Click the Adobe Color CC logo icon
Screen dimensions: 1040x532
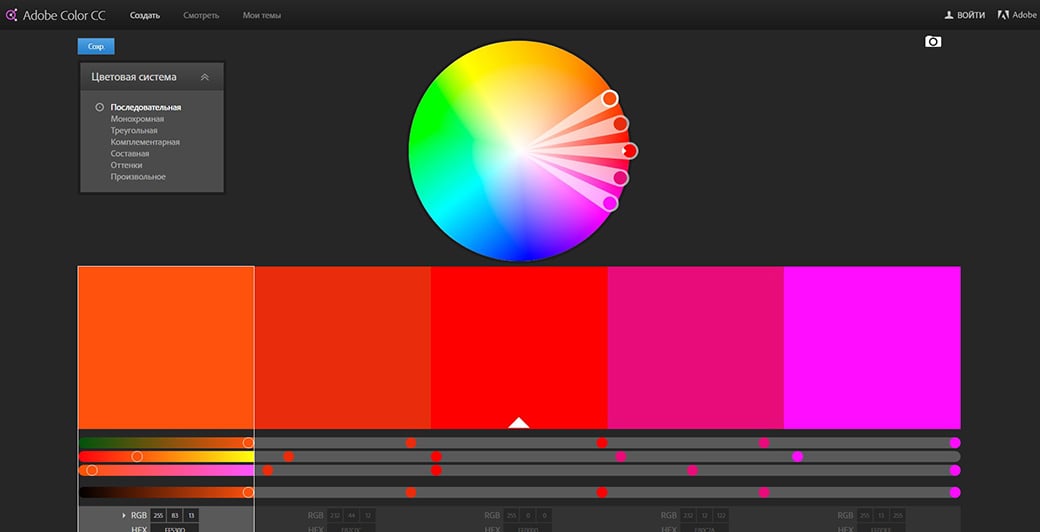(x=11, y=15)
